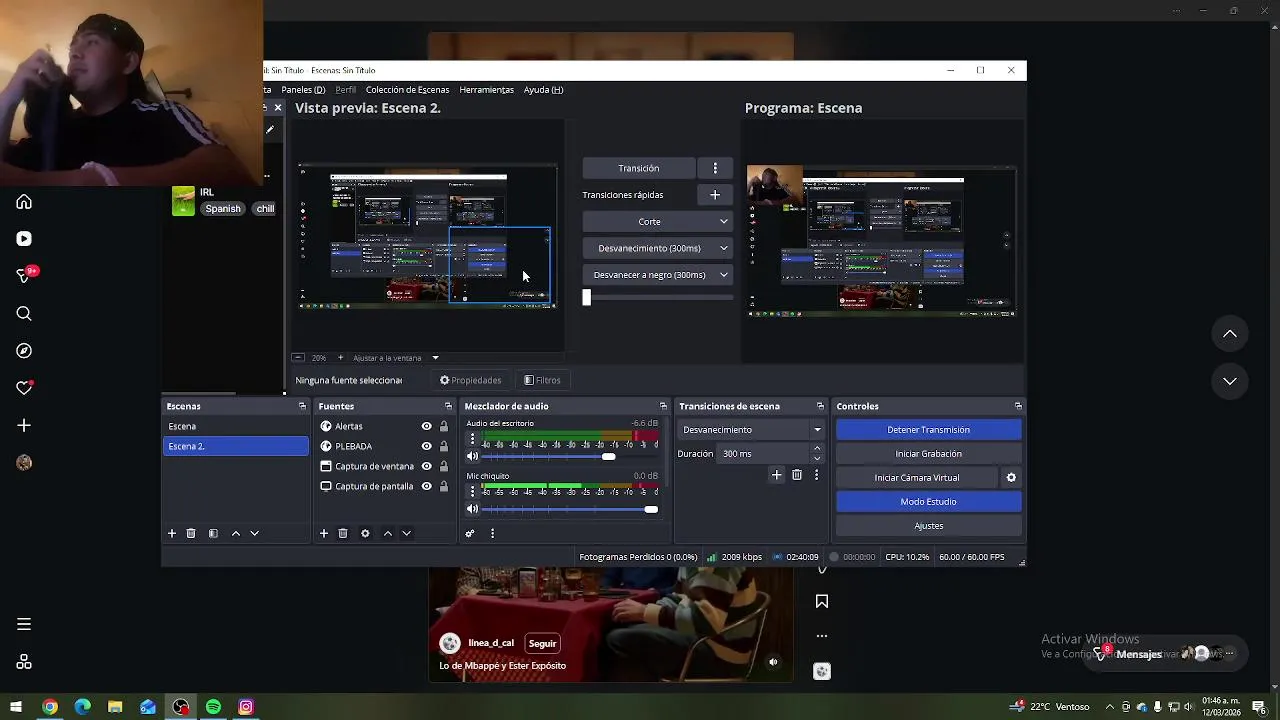Open transition properties three-dot menu
The width and height of the screenshot is (1280, 720).
click(816, 475)
